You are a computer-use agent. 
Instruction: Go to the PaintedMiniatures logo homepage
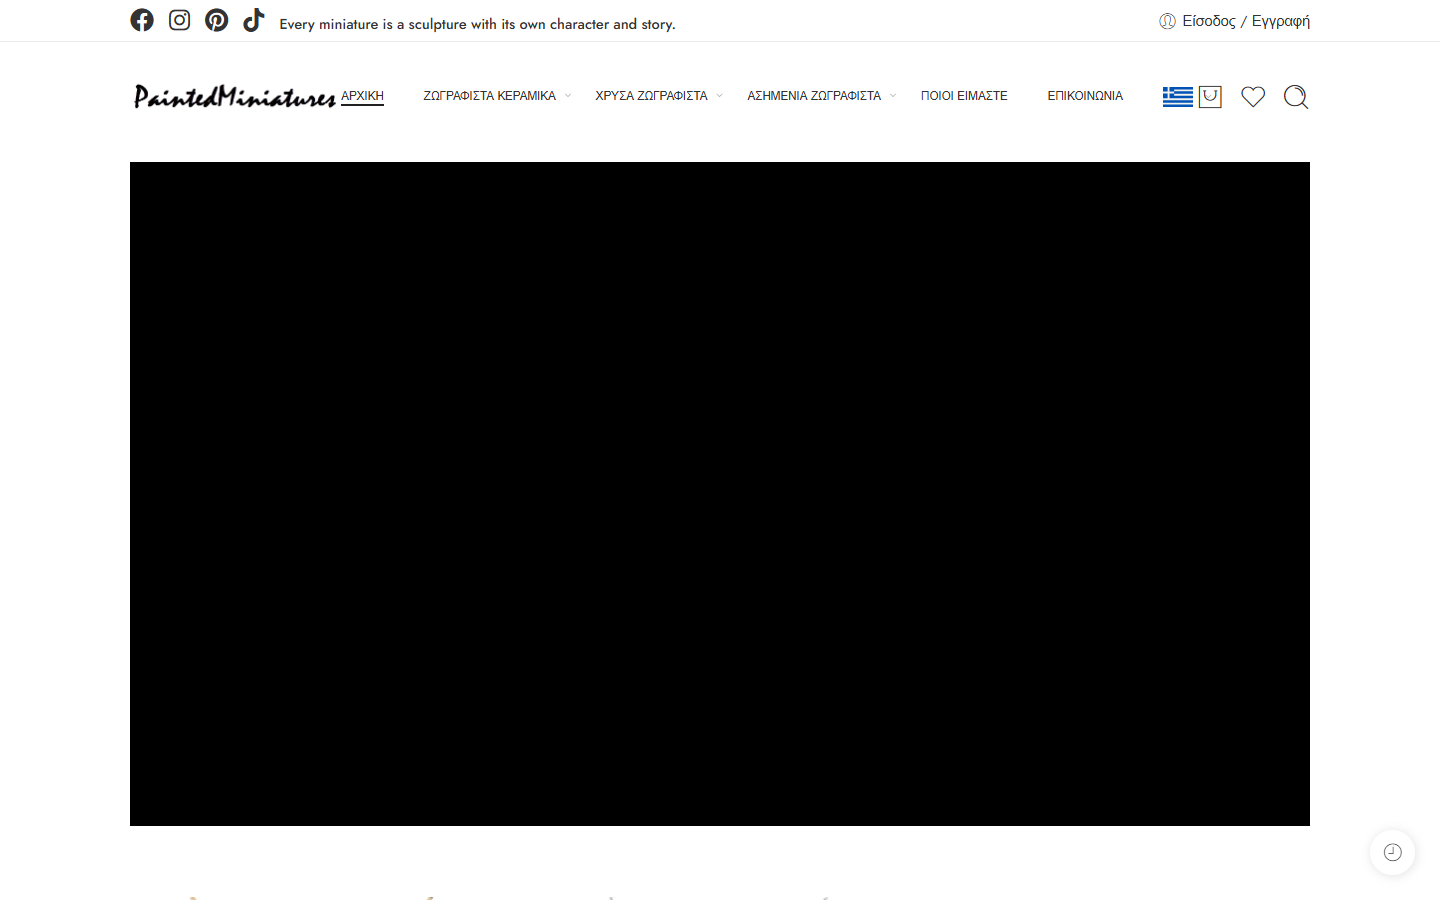(235, 96)
